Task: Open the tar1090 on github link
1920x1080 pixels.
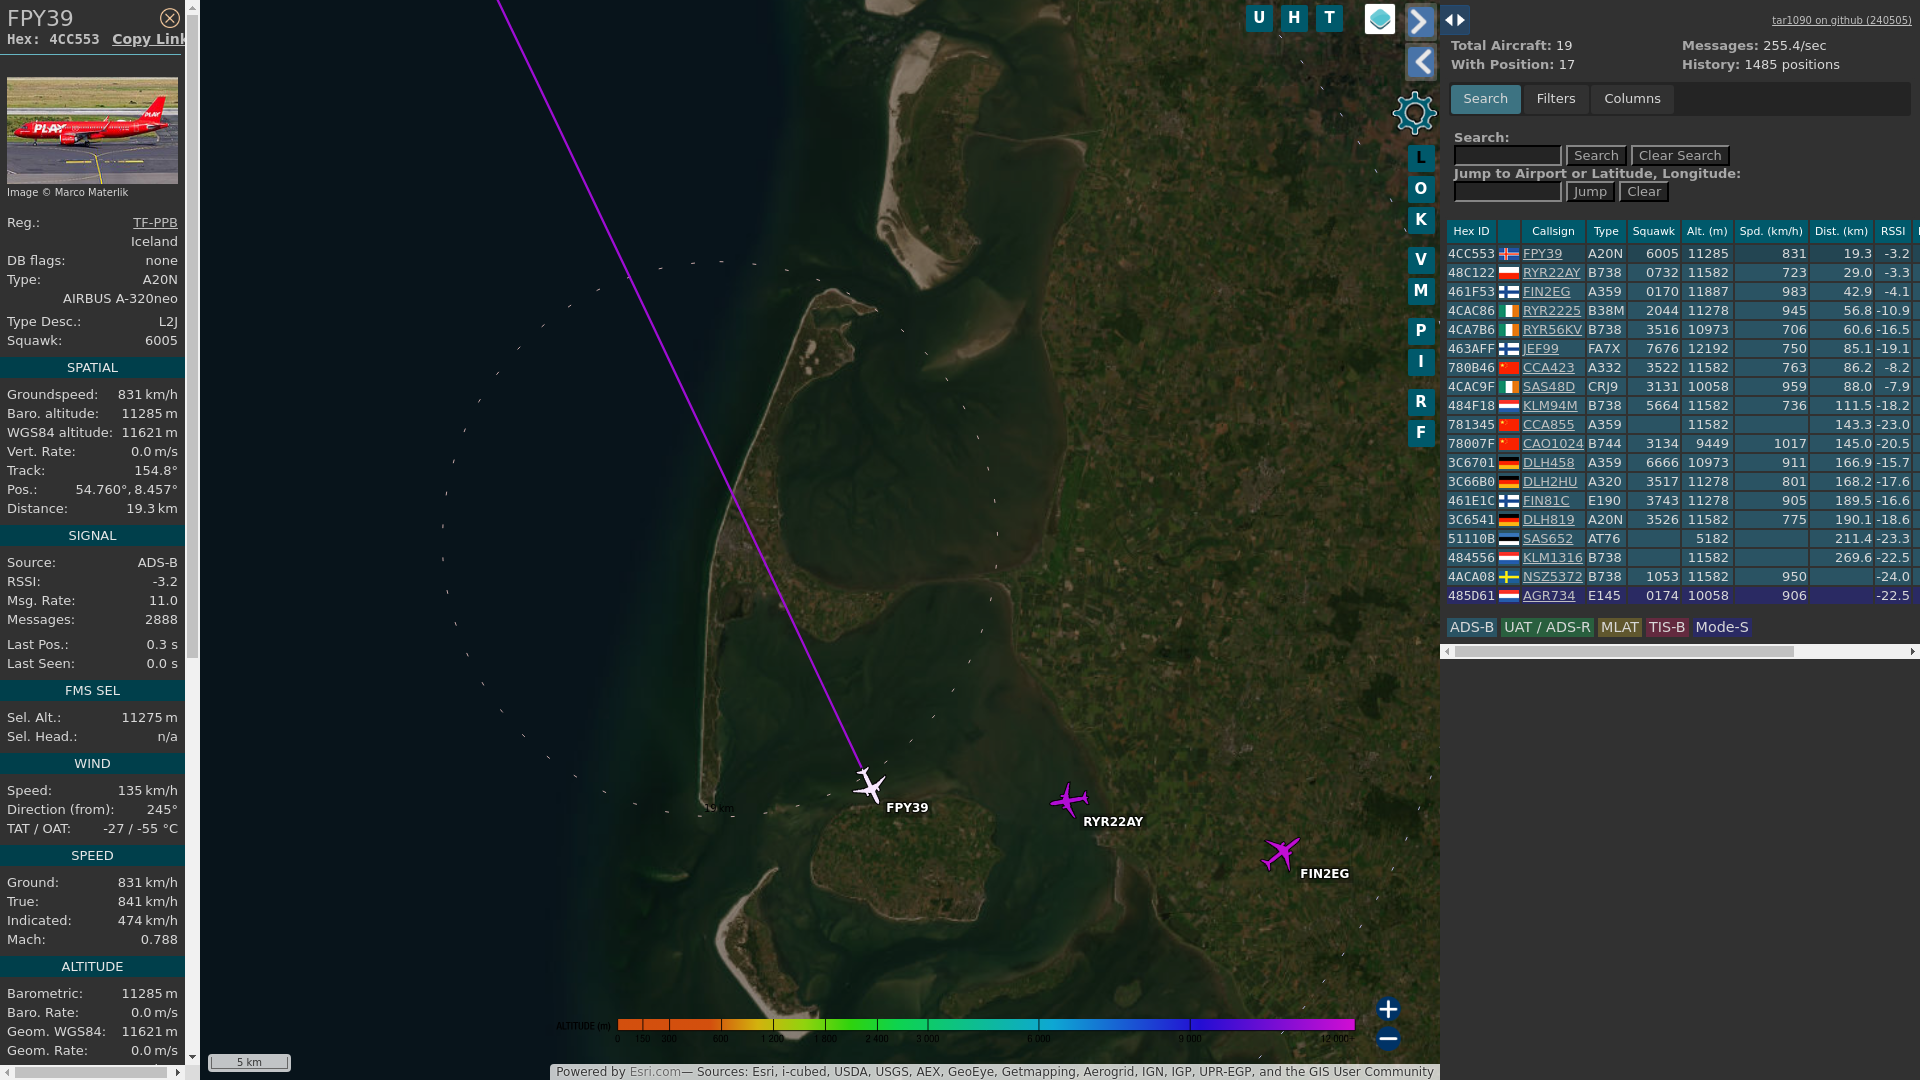Action: pyautogui.click(x=1841, y=20)
